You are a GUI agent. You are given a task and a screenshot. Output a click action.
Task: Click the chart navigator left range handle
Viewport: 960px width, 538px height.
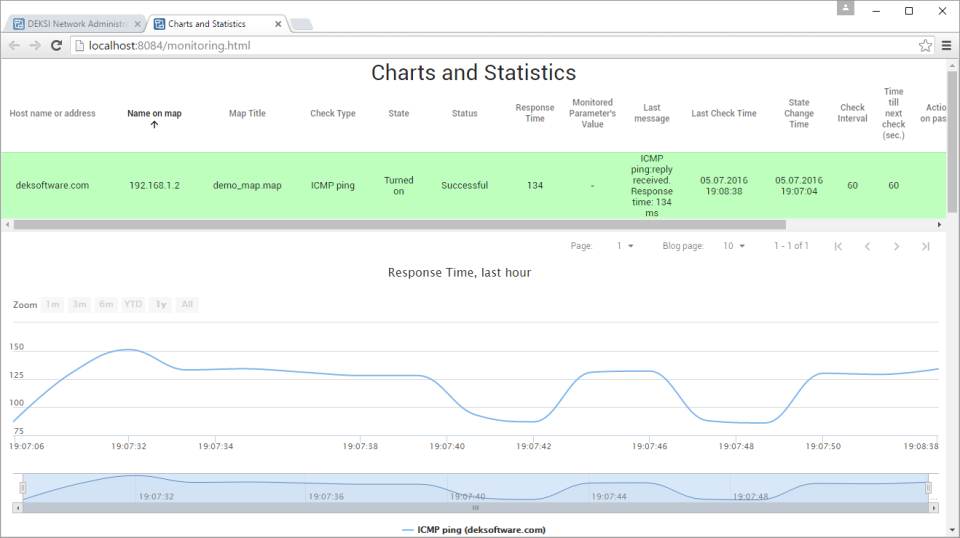(x=23, y=488)
